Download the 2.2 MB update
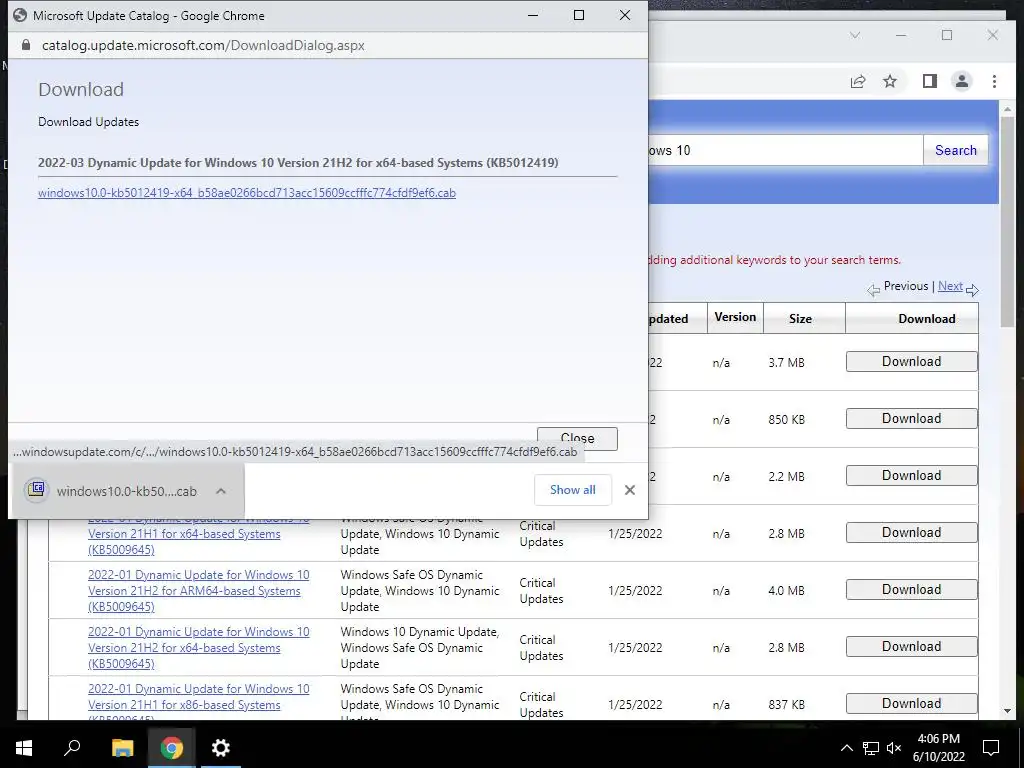 (x=912, y=475)
